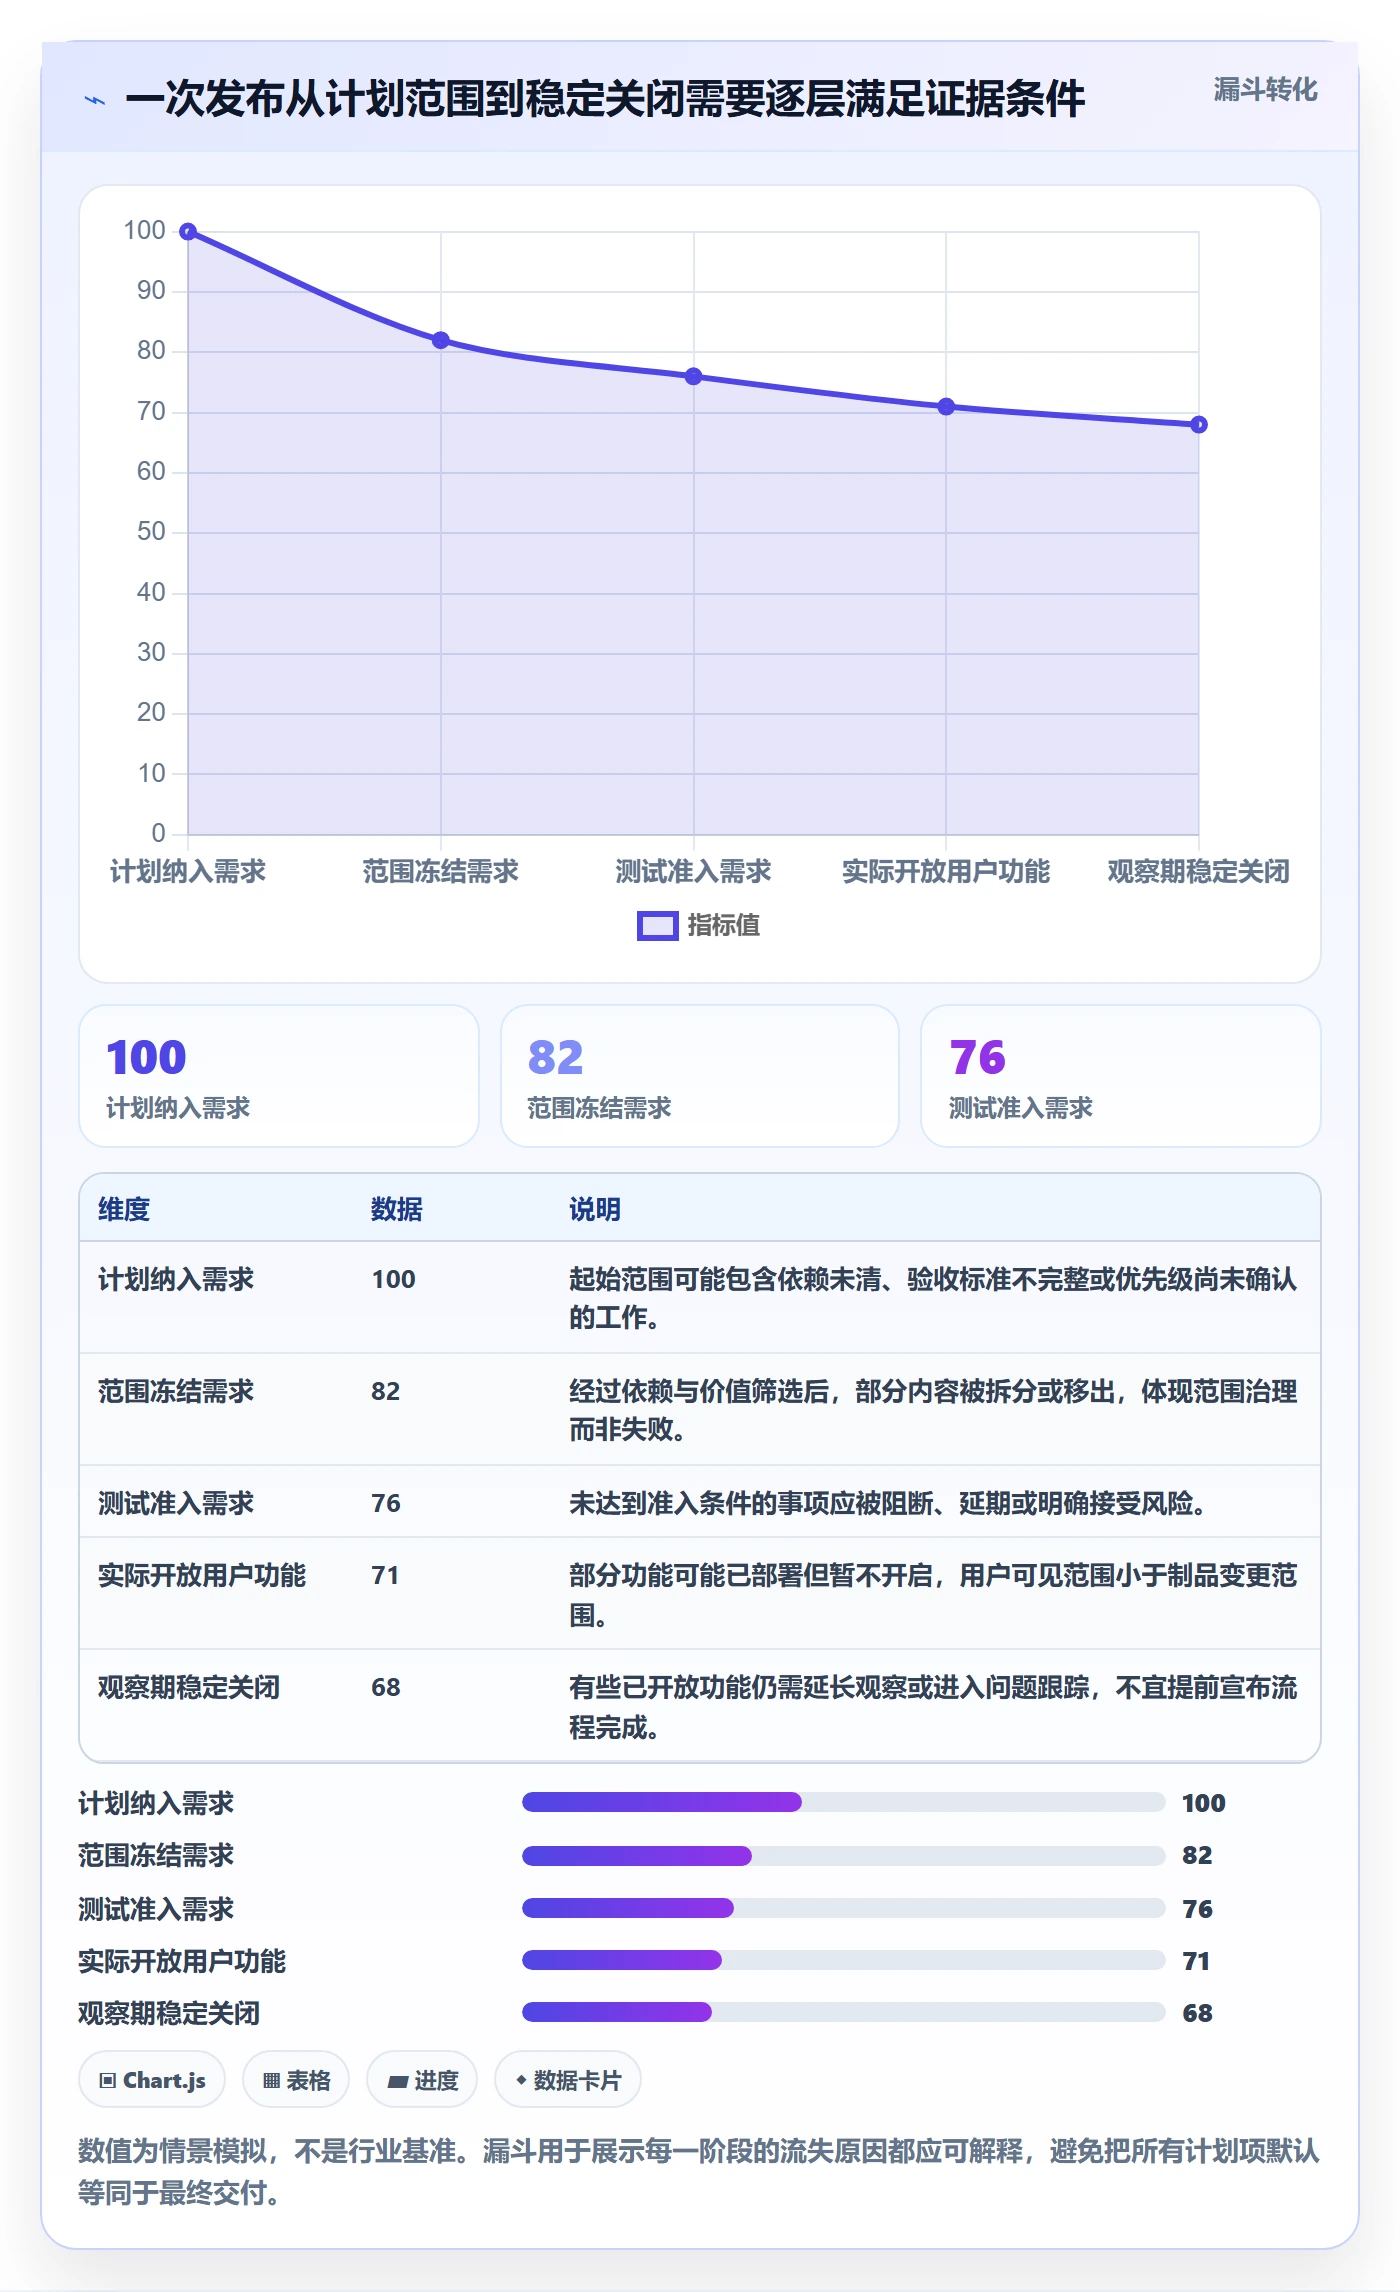Click the 实际开放用户功能 progress bar

[844, 1960]
